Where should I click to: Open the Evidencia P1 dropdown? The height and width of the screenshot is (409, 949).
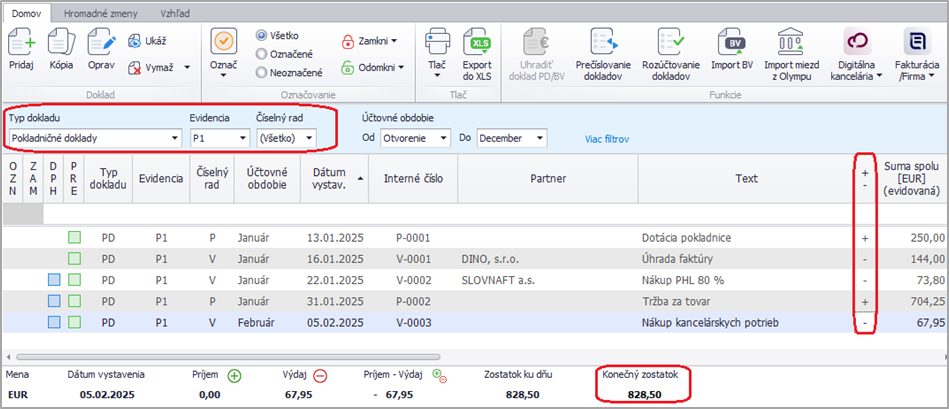coord(241,137)
